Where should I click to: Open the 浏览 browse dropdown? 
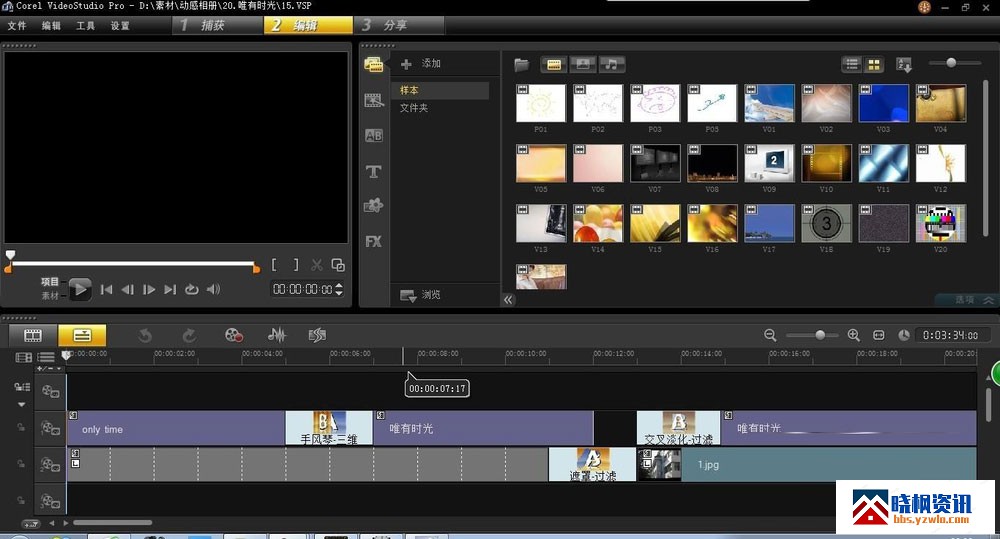pos(421,296)
